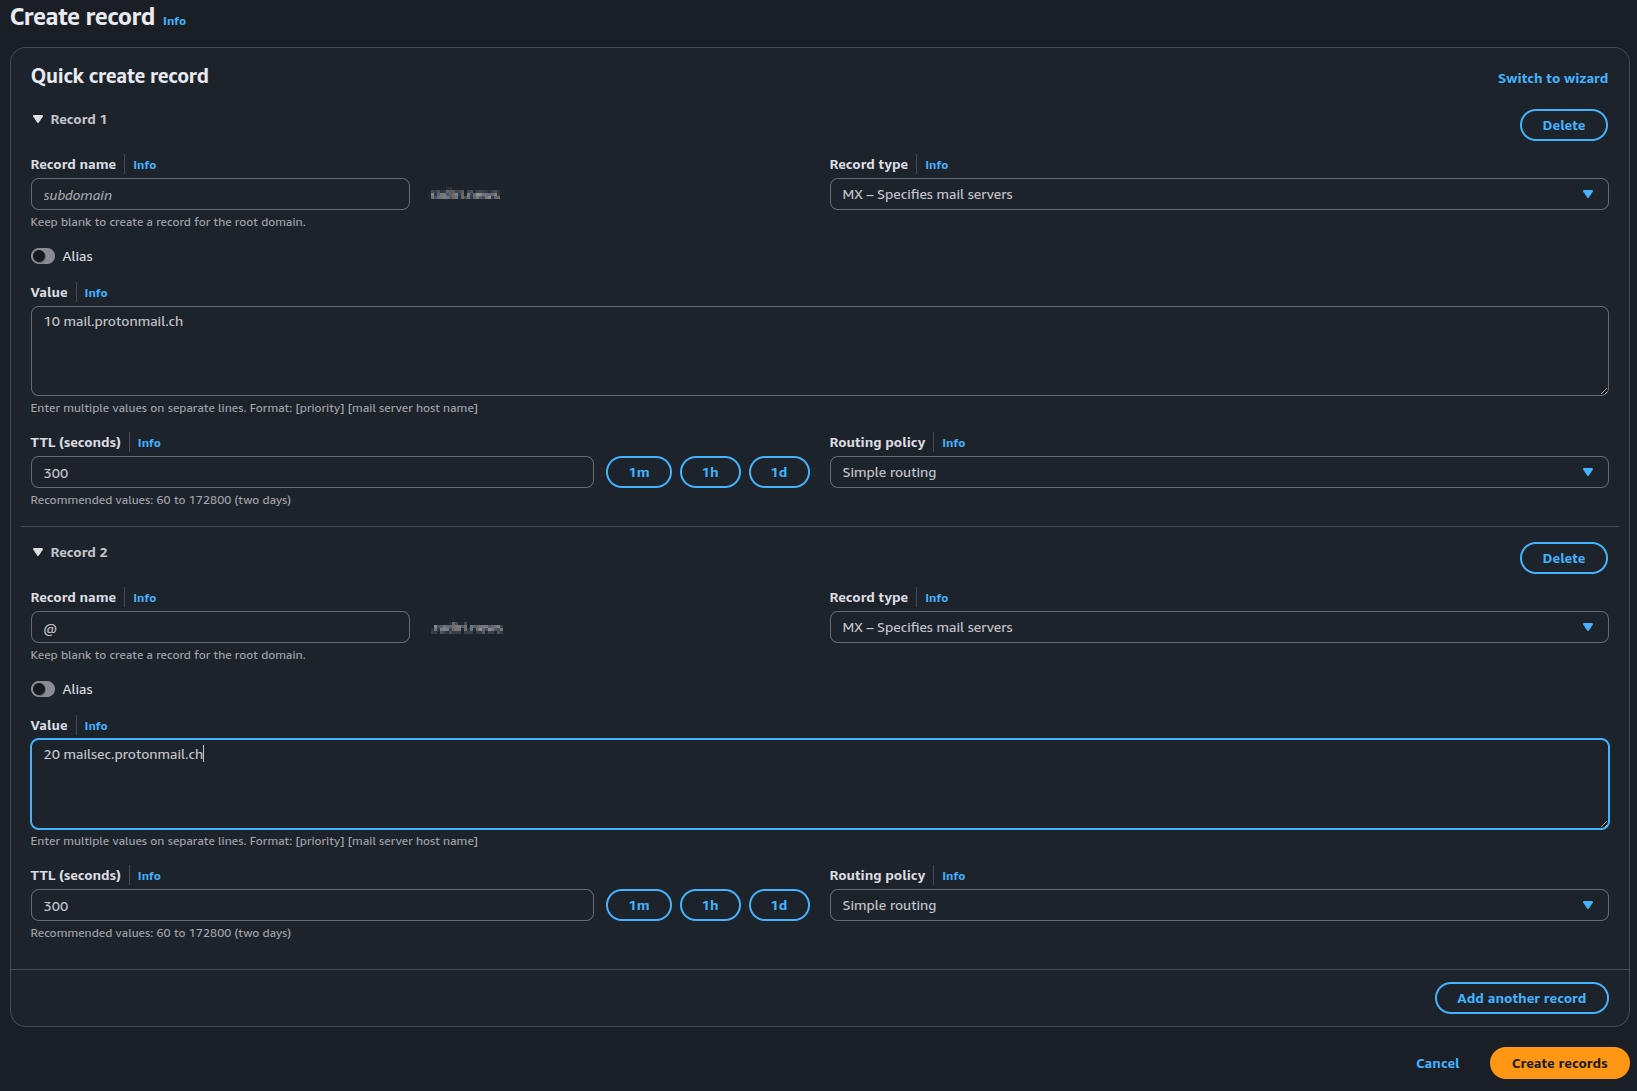Toggle Alias switch in Record 1
The height and width of the screenshot is (1091, 1637).
tap(43, 256)
